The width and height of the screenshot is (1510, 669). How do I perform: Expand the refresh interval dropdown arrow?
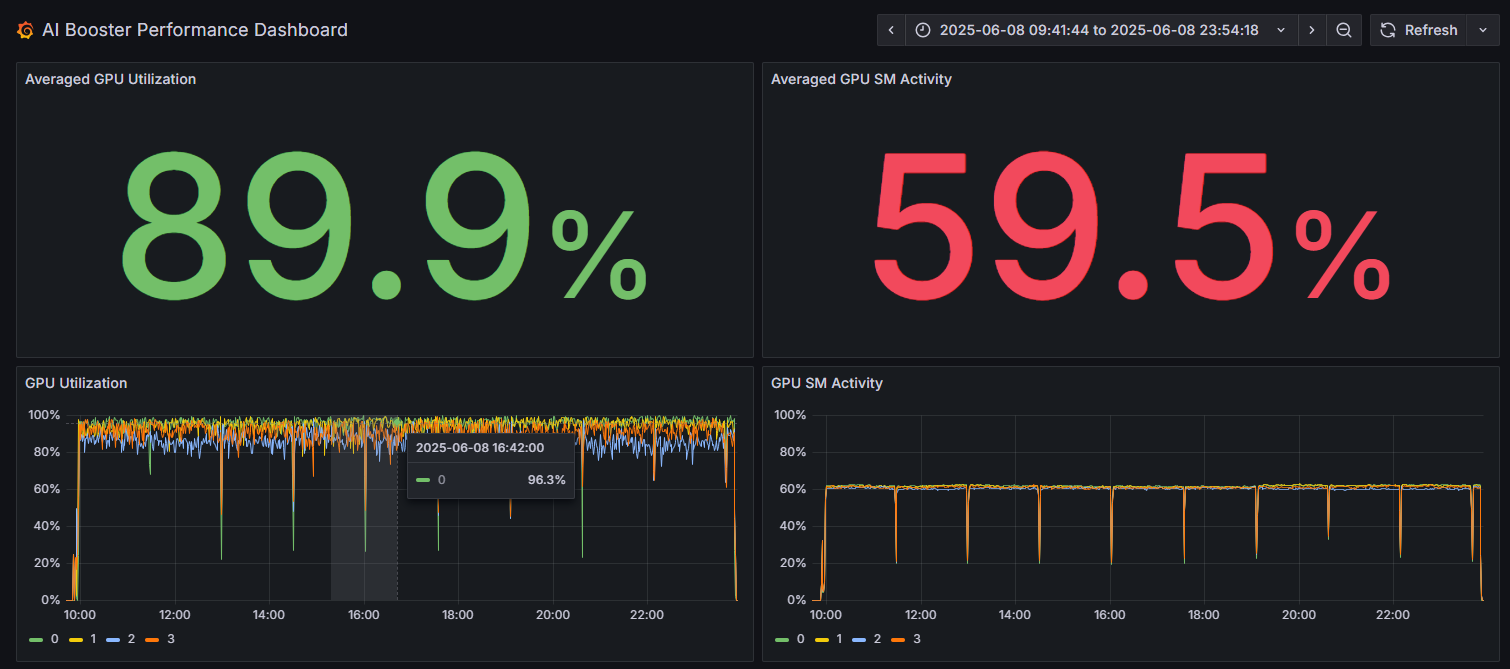click(1482, 30)
